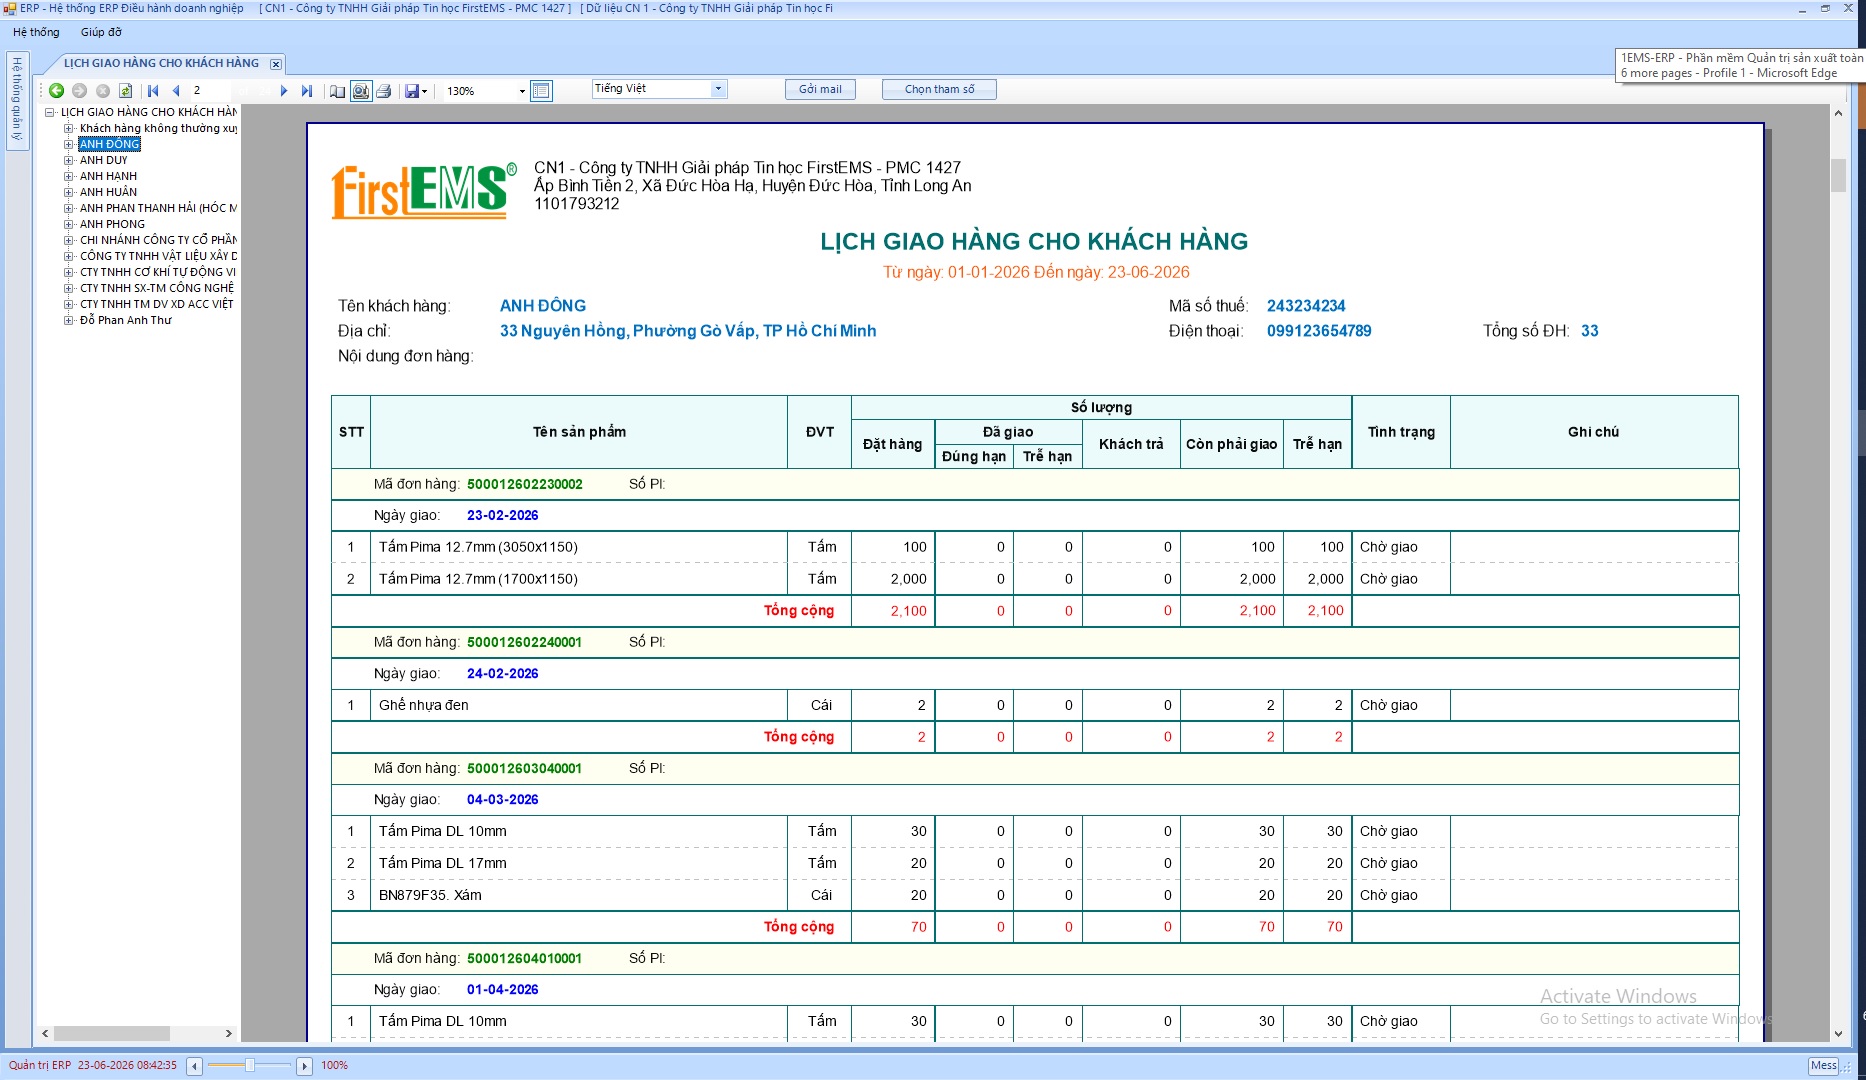Decrease zoom with status bar left arrow
The width and height of the screenshot is (1866, 1080).
(195, 1066)
